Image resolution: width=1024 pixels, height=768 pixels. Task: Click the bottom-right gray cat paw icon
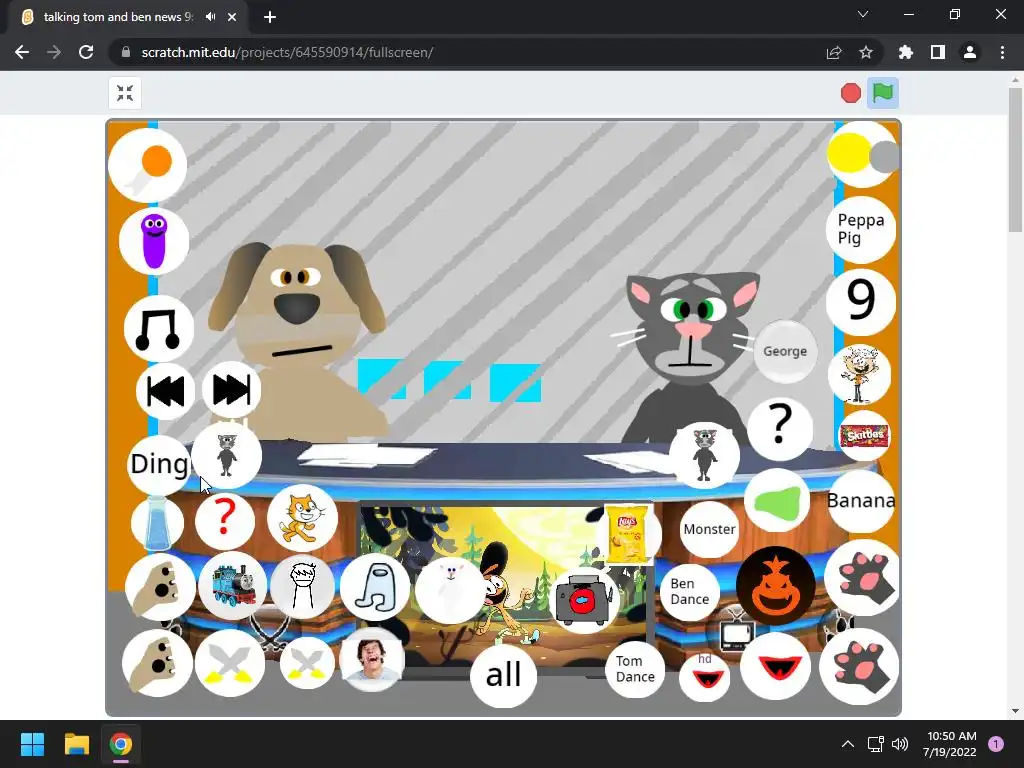point(859,666)
